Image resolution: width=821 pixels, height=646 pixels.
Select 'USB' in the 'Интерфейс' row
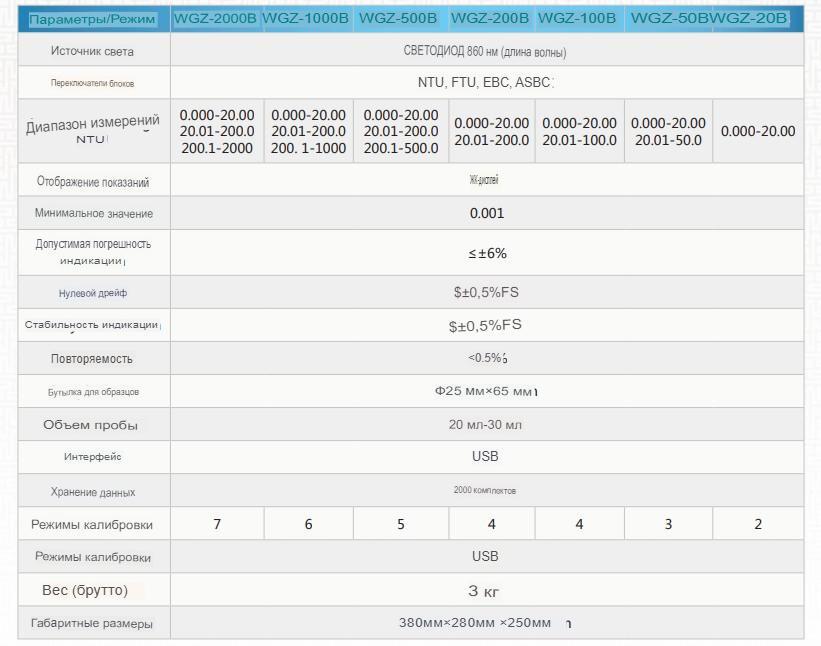pos(485,456)
